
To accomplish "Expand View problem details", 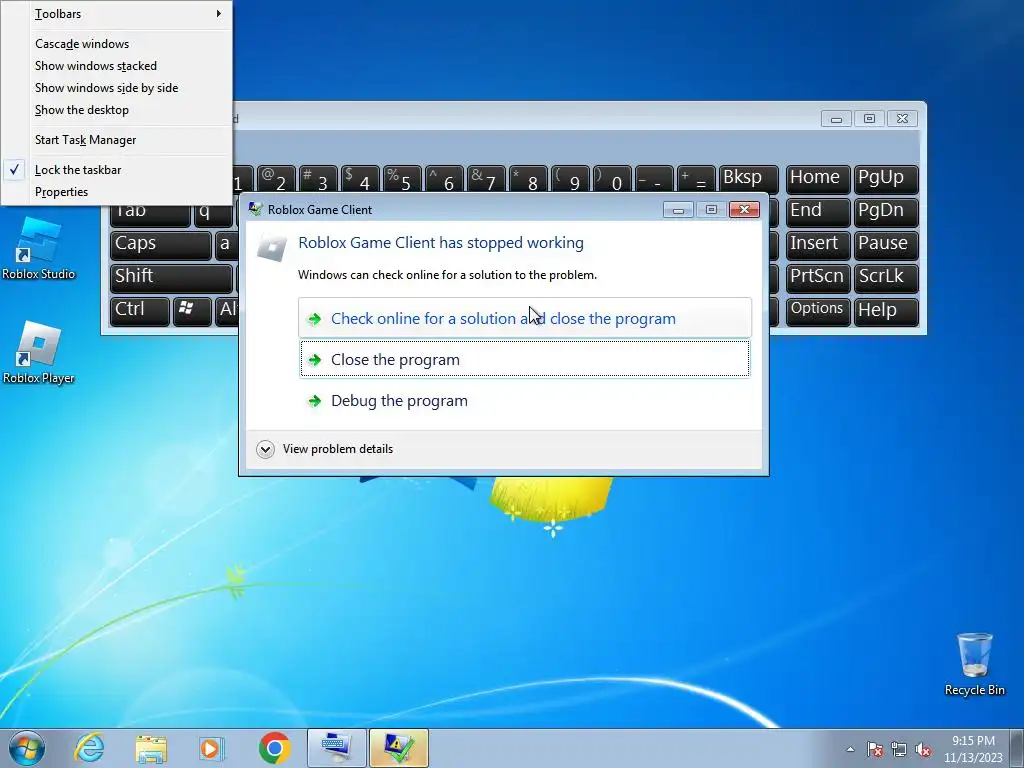I will click(x=325, y=449).
